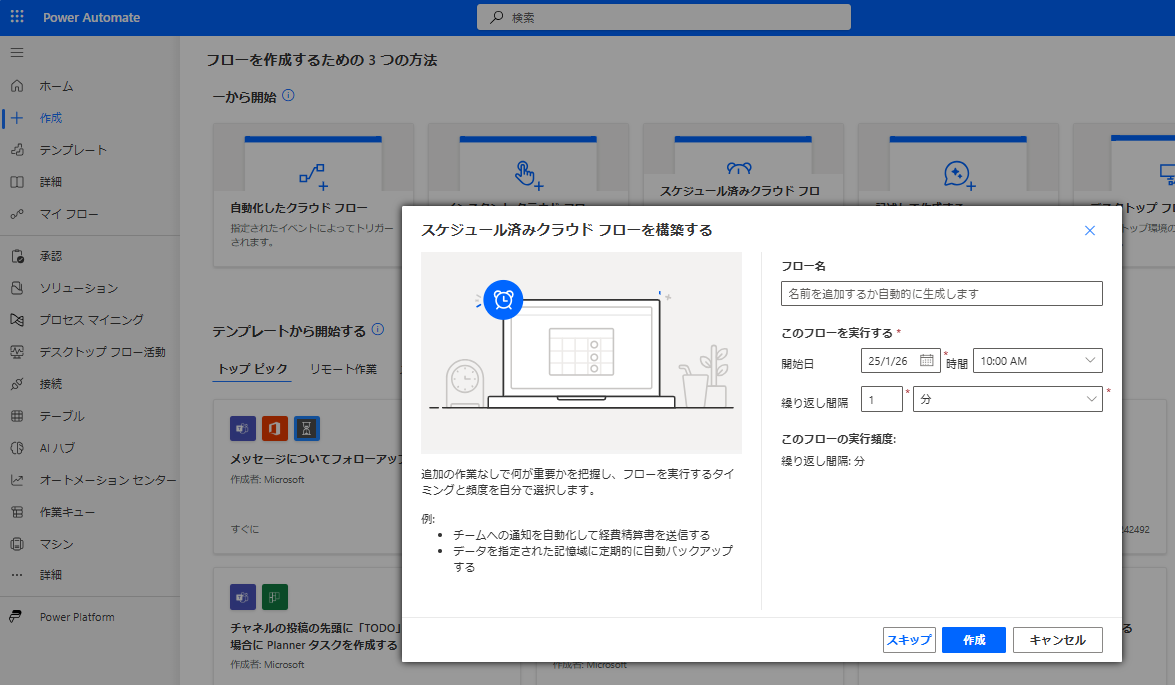This screenshot has width=1175, height=685.
Task: Click the 検索 search box
Action: [663, 17]
